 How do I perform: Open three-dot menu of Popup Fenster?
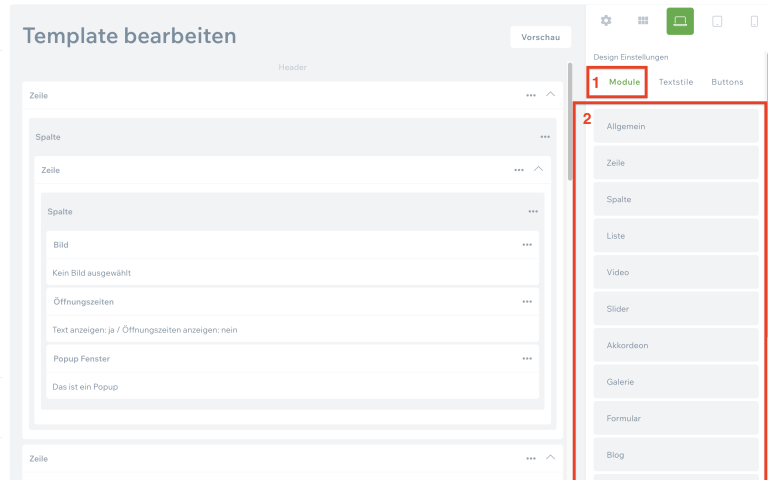click(527, 359)
